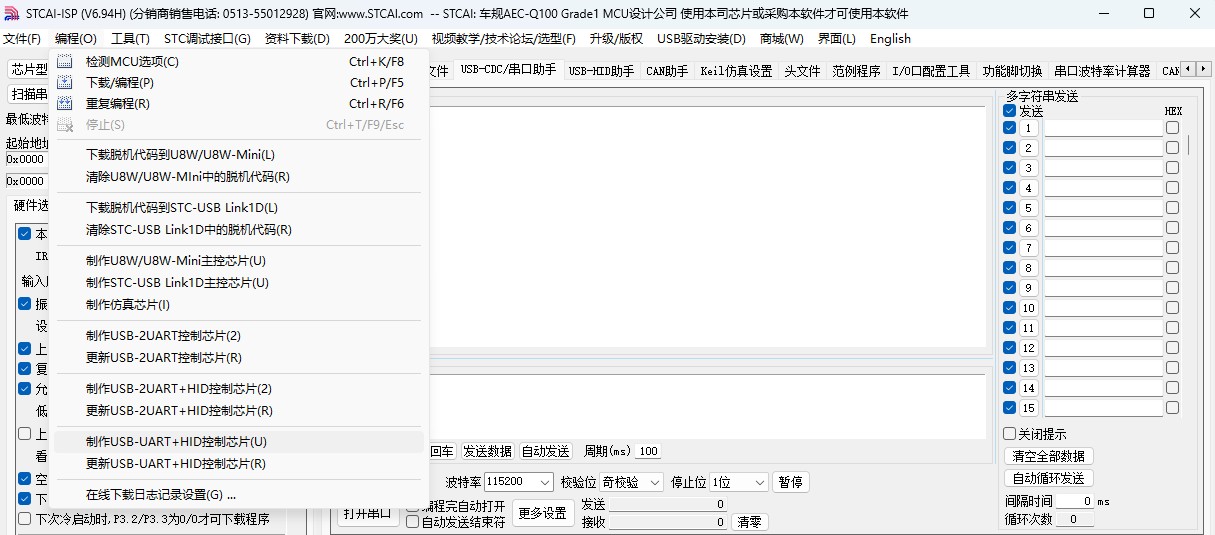Switch to the 串口波特率计算器 tab
Viewport: 1215px width, 535px height.
point(1102,71)
